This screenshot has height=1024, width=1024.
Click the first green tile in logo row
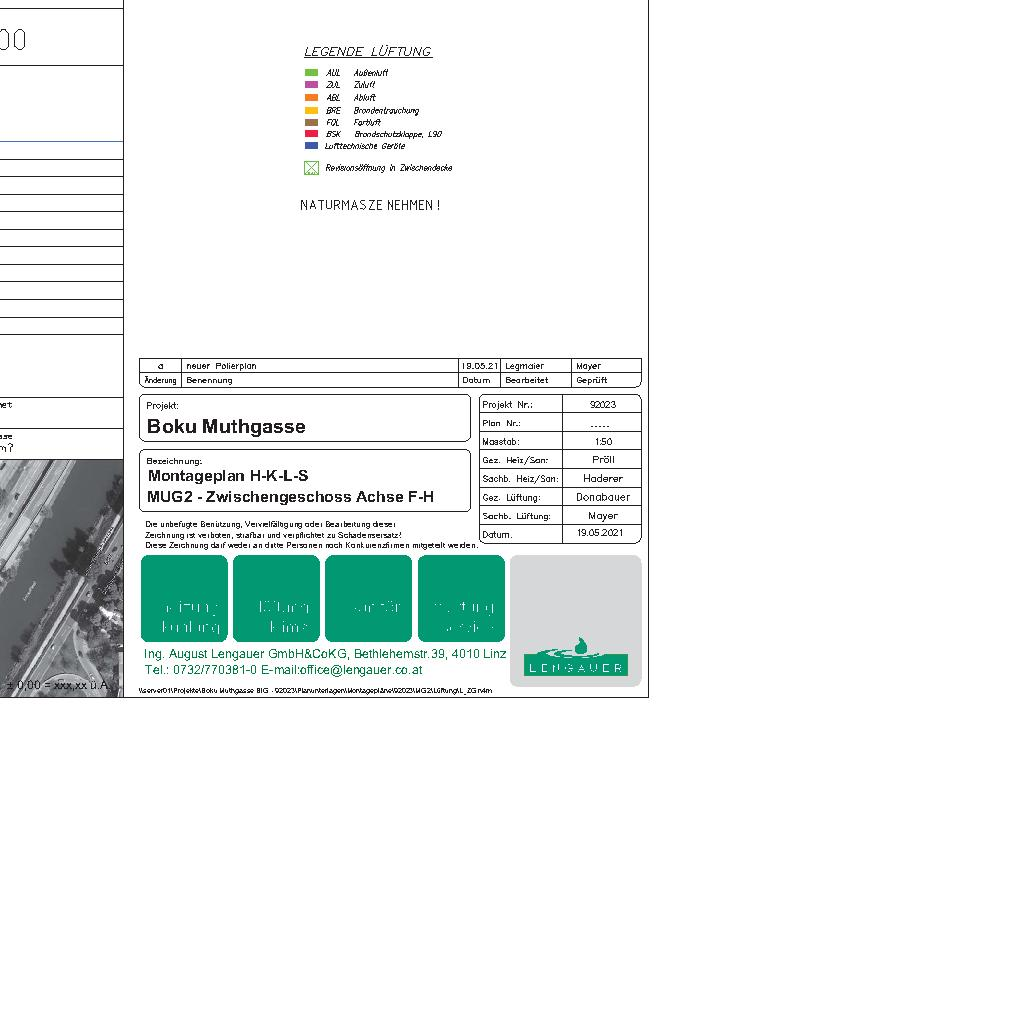[184, 598]
